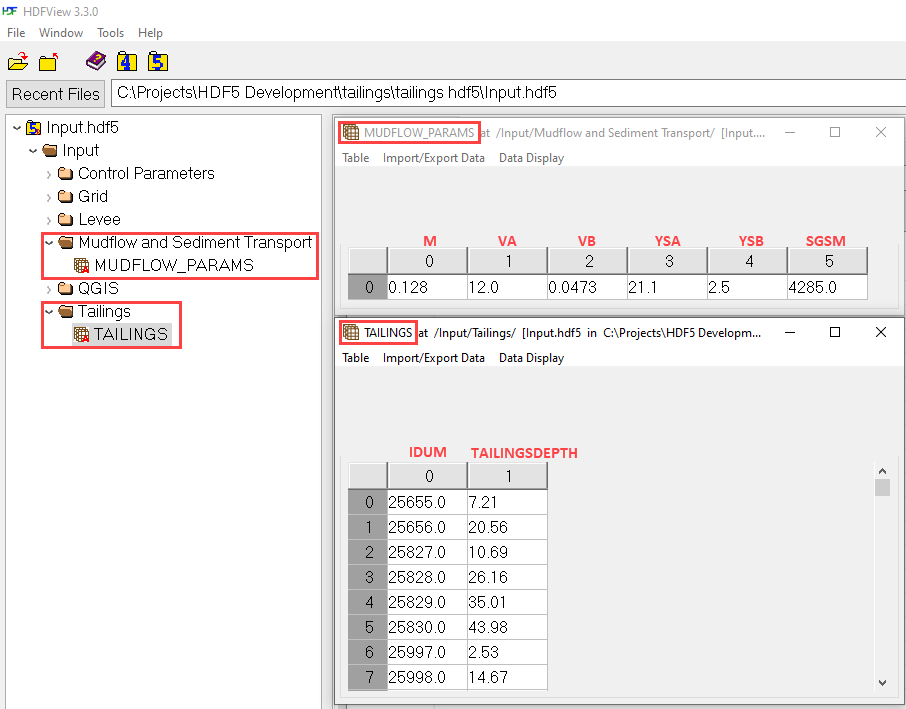Click the HDF5 library version icon

coord(157,62)
